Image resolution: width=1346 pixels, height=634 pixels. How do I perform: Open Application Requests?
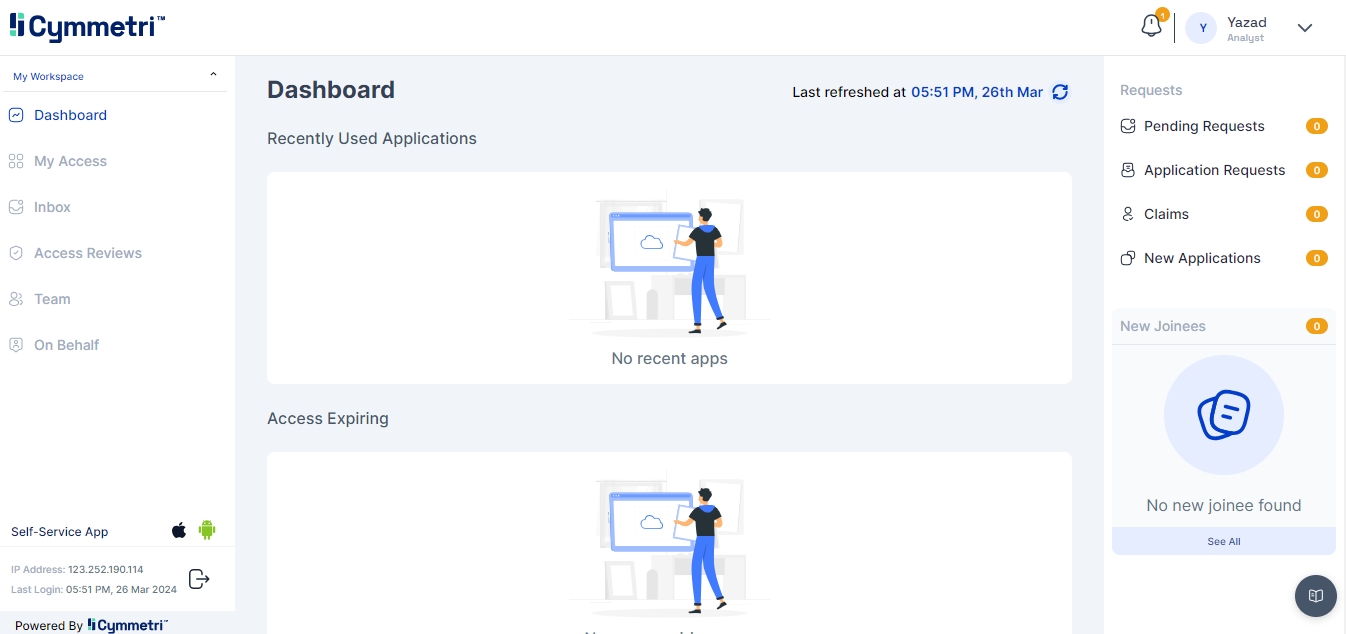click(1214, 170)
